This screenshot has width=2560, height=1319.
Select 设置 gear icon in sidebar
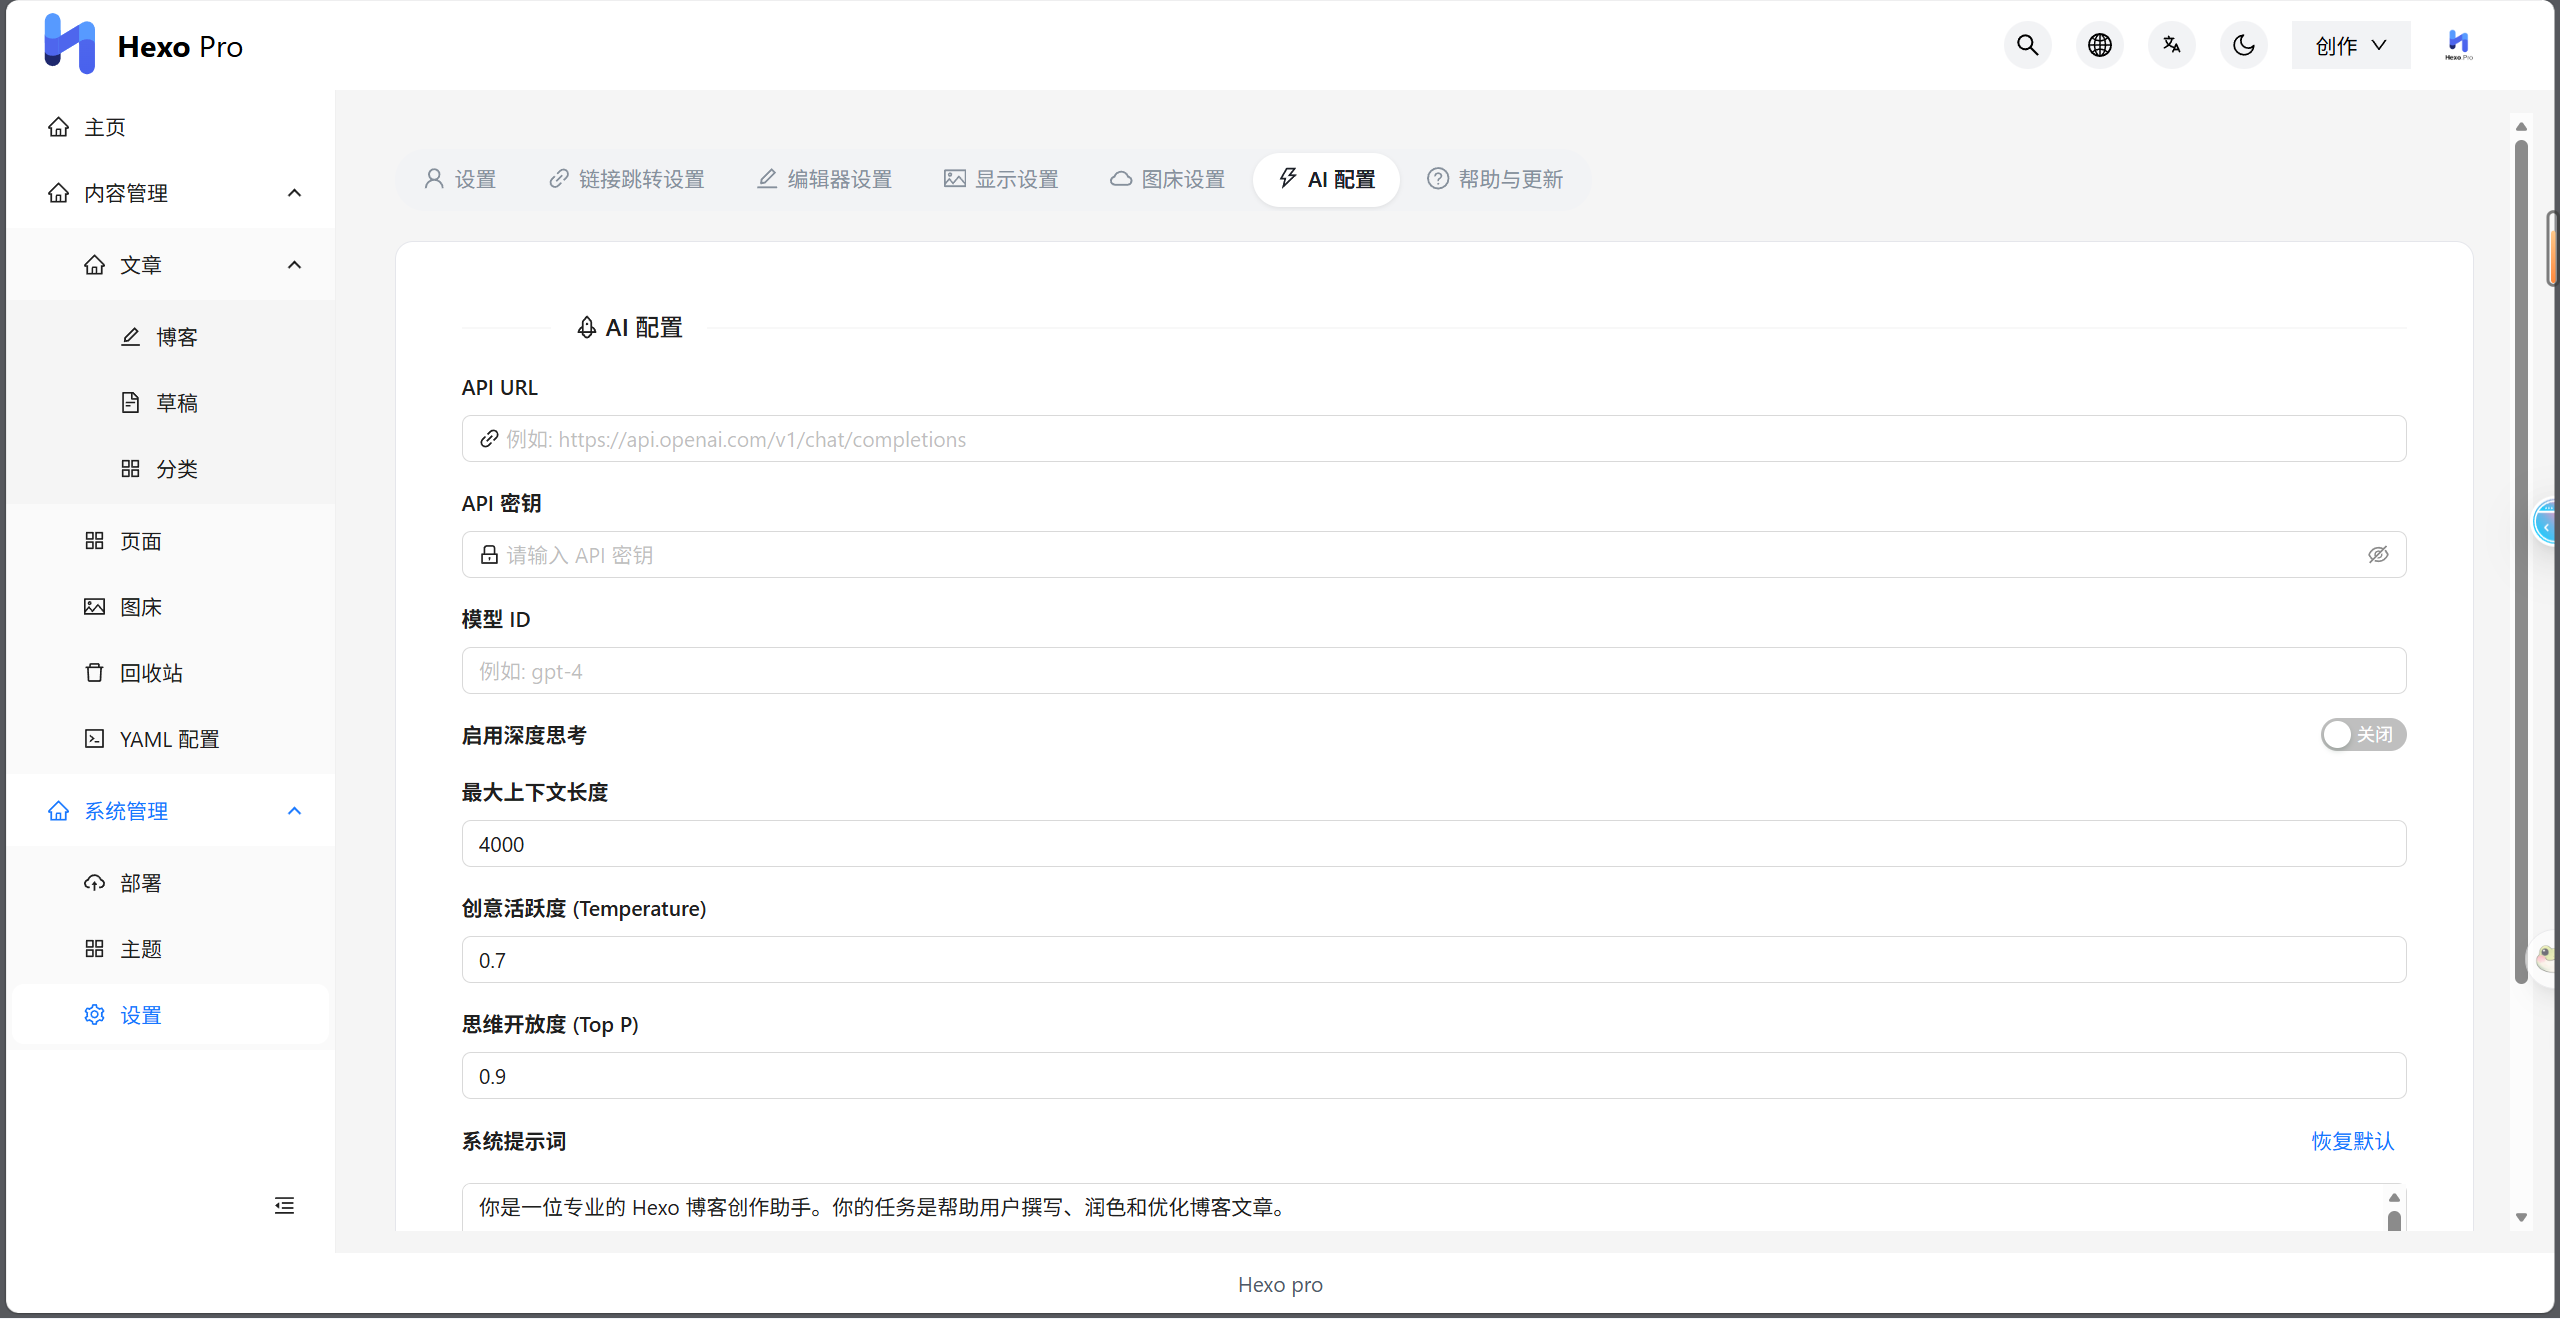click(x=94, y=1015)
